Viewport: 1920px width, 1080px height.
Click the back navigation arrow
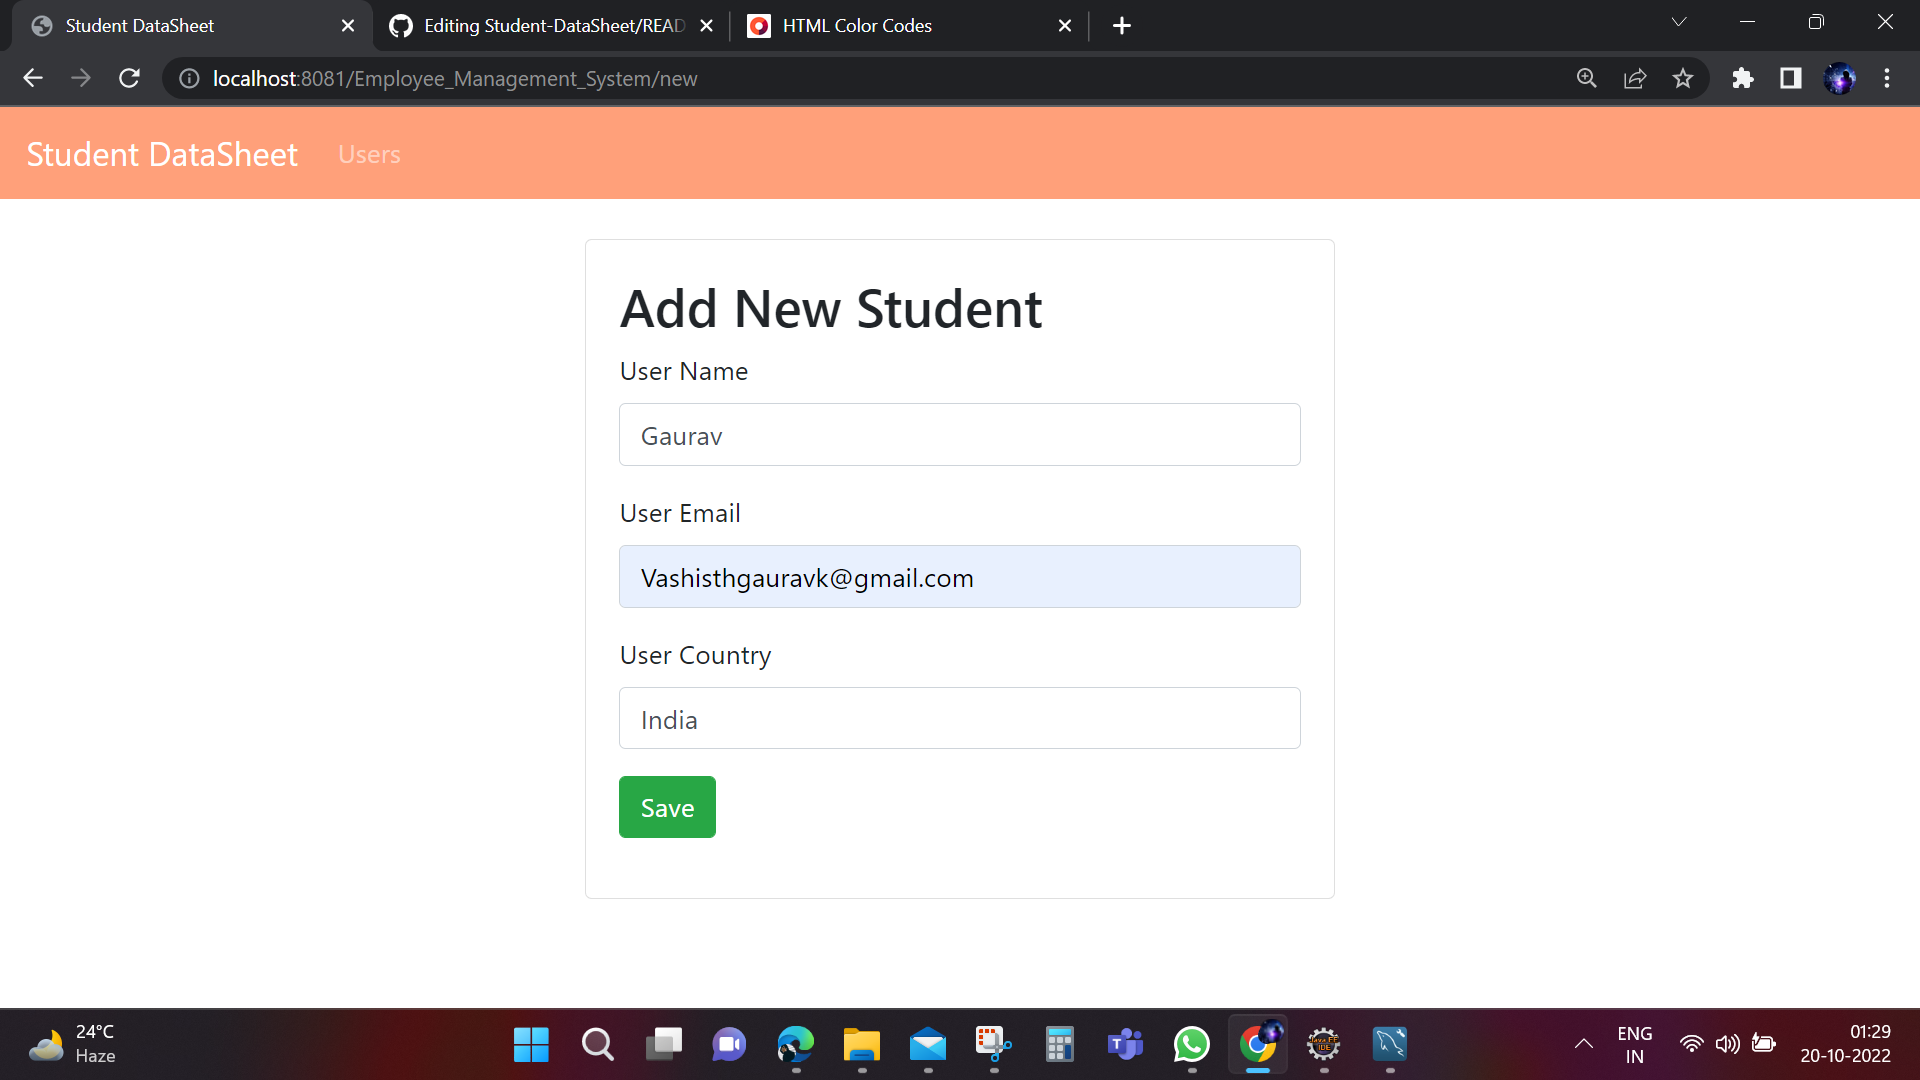click(33, 78)
